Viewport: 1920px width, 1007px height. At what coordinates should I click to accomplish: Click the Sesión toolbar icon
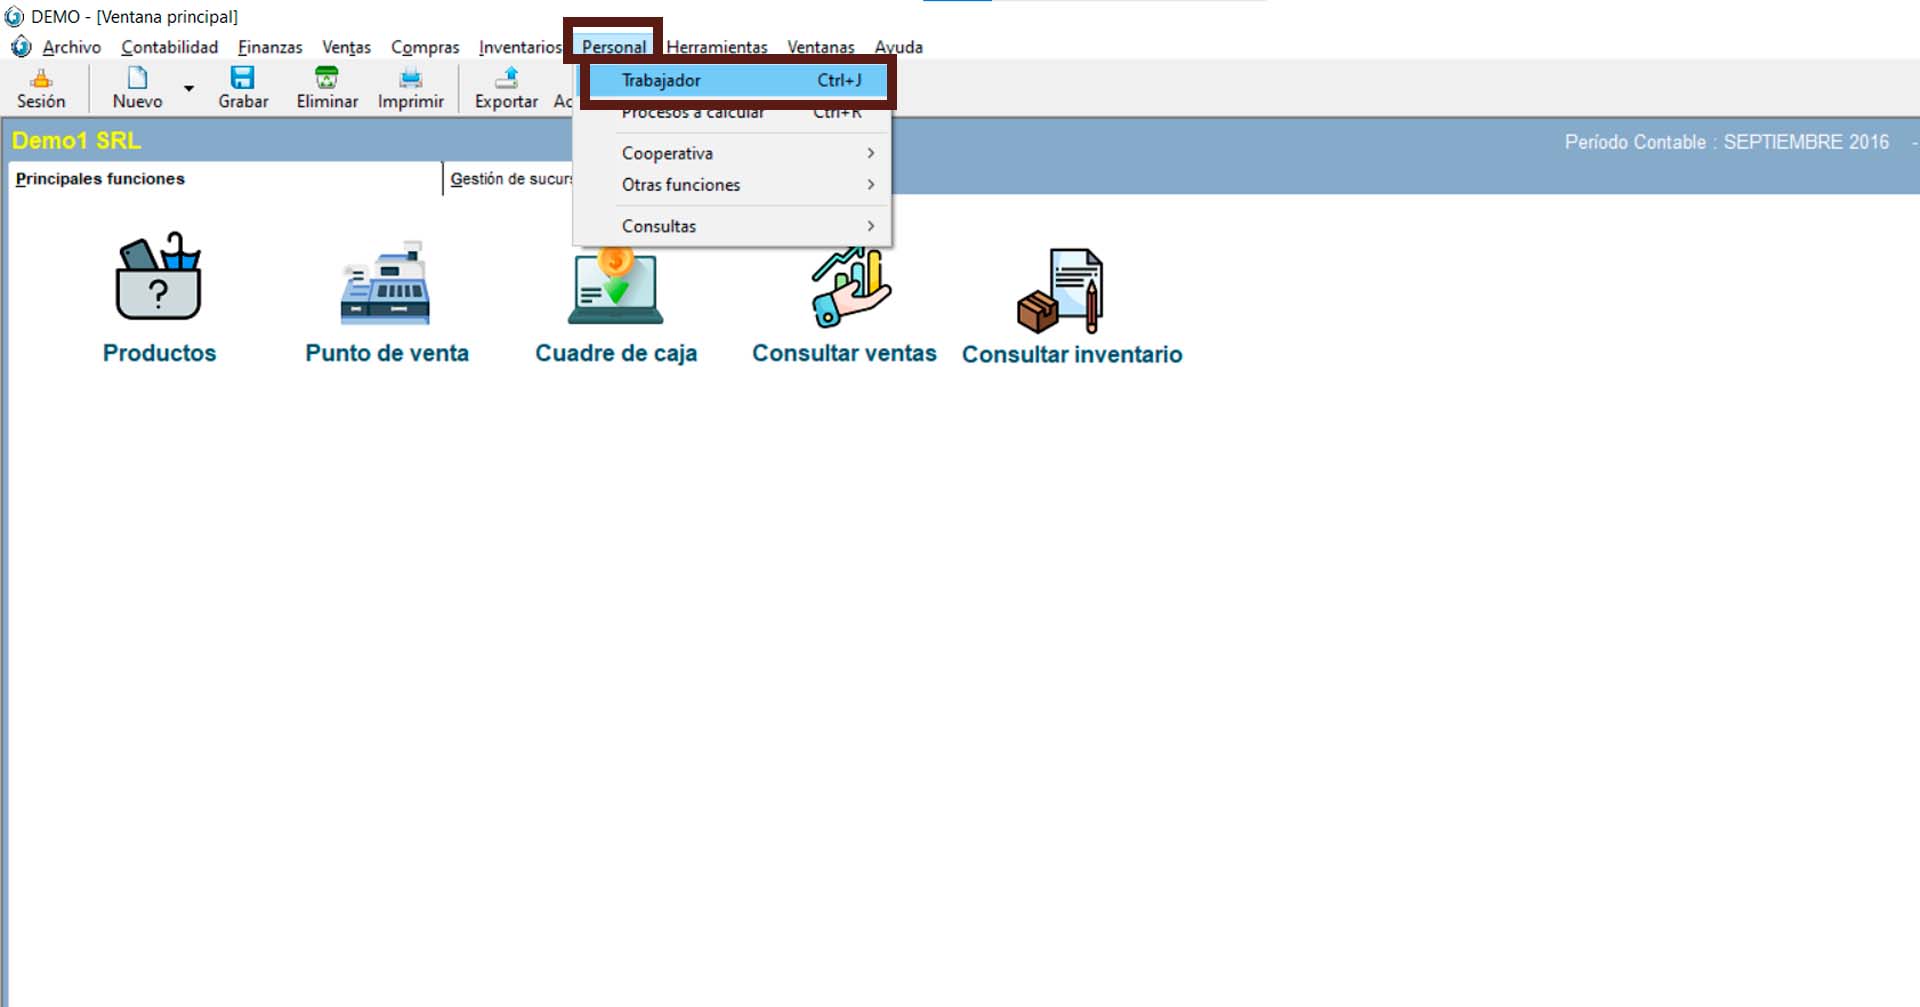tap(41, 79)
